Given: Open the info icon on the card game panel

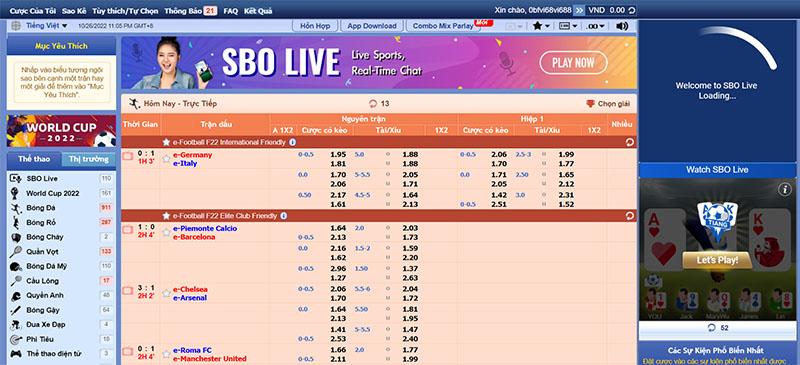Looking at the screenshot, I should coord(784,189).
